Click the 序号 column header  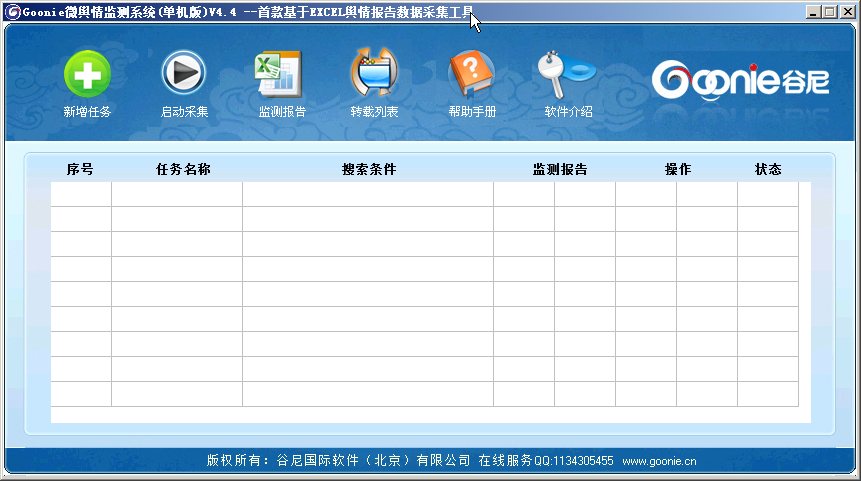click(x=80, y=169)
